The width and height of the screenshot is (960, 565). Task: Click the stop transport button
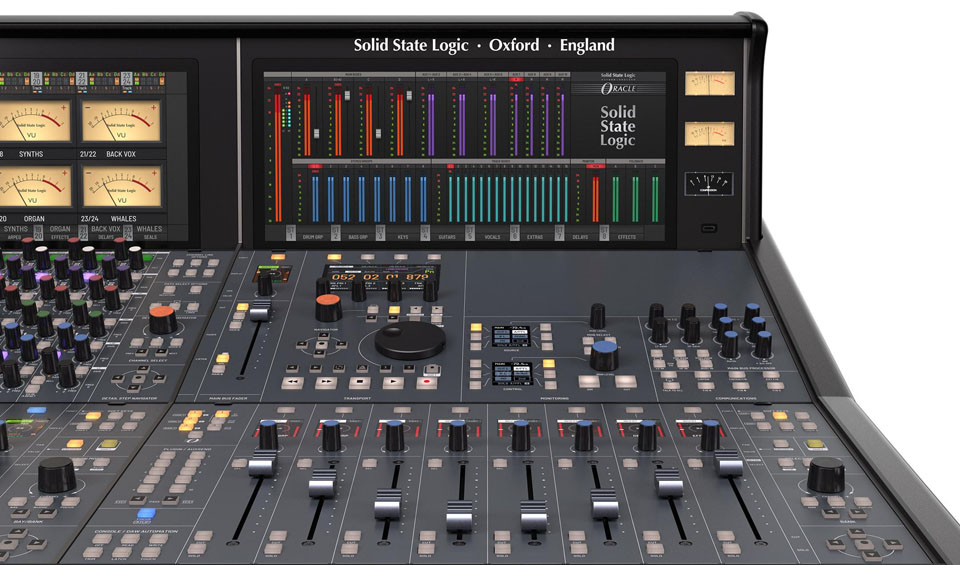click(360, 382)
